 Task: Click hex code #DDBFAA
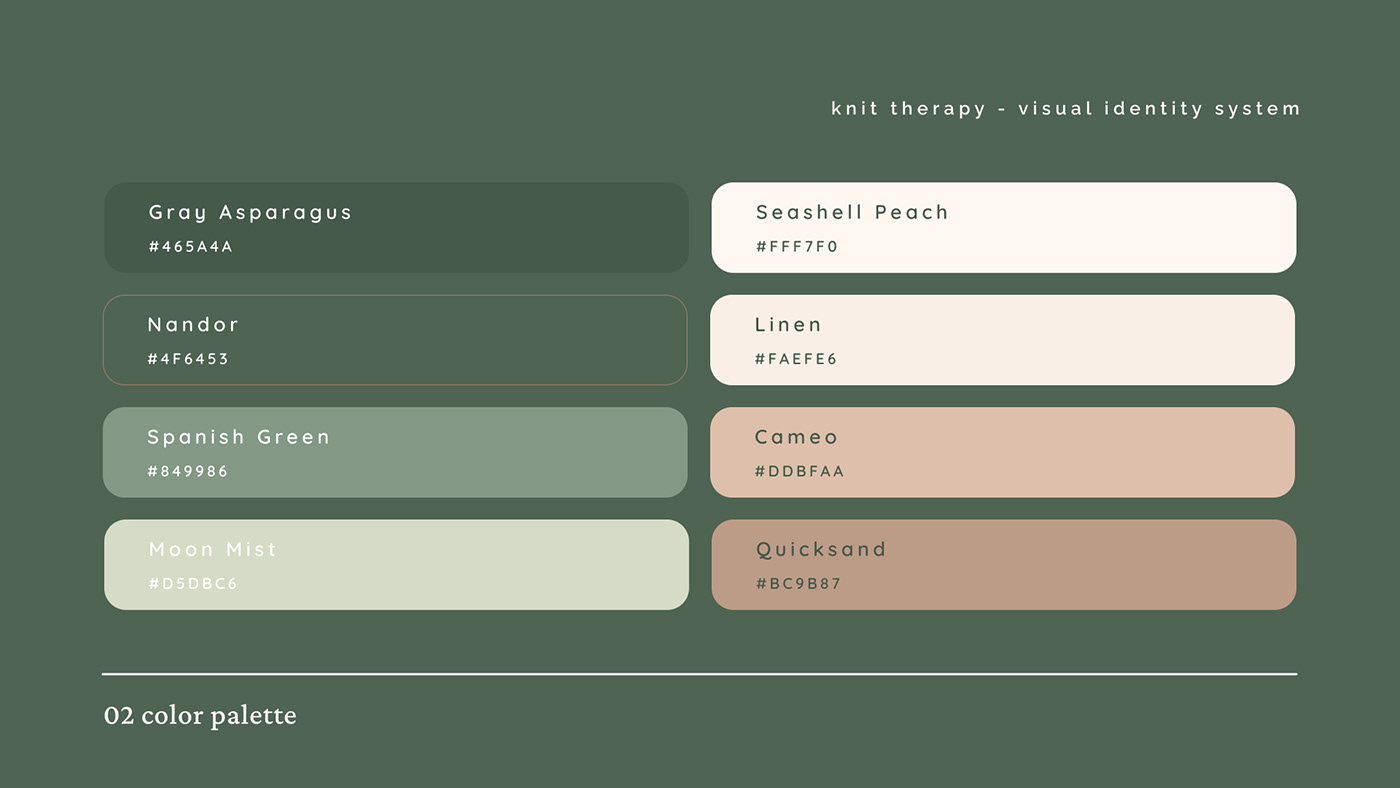800,471
